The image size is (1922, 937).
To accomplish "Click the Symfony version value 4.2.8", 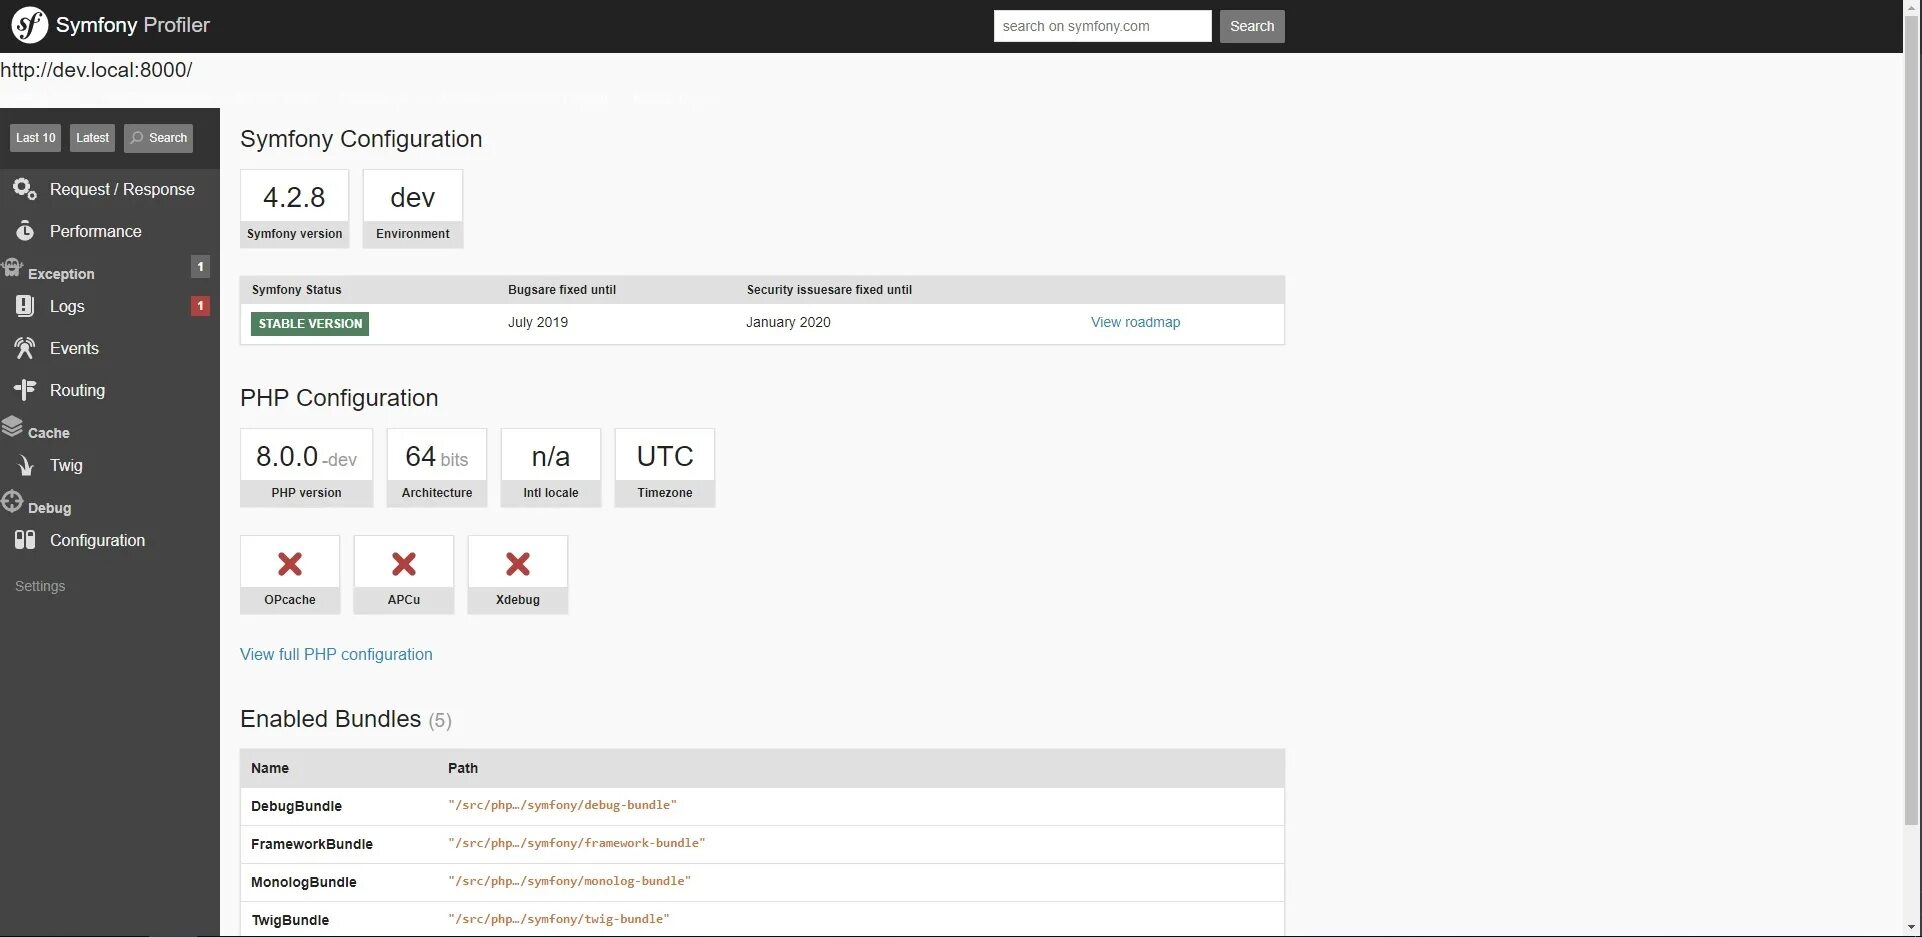I will [x=294, y=197].
